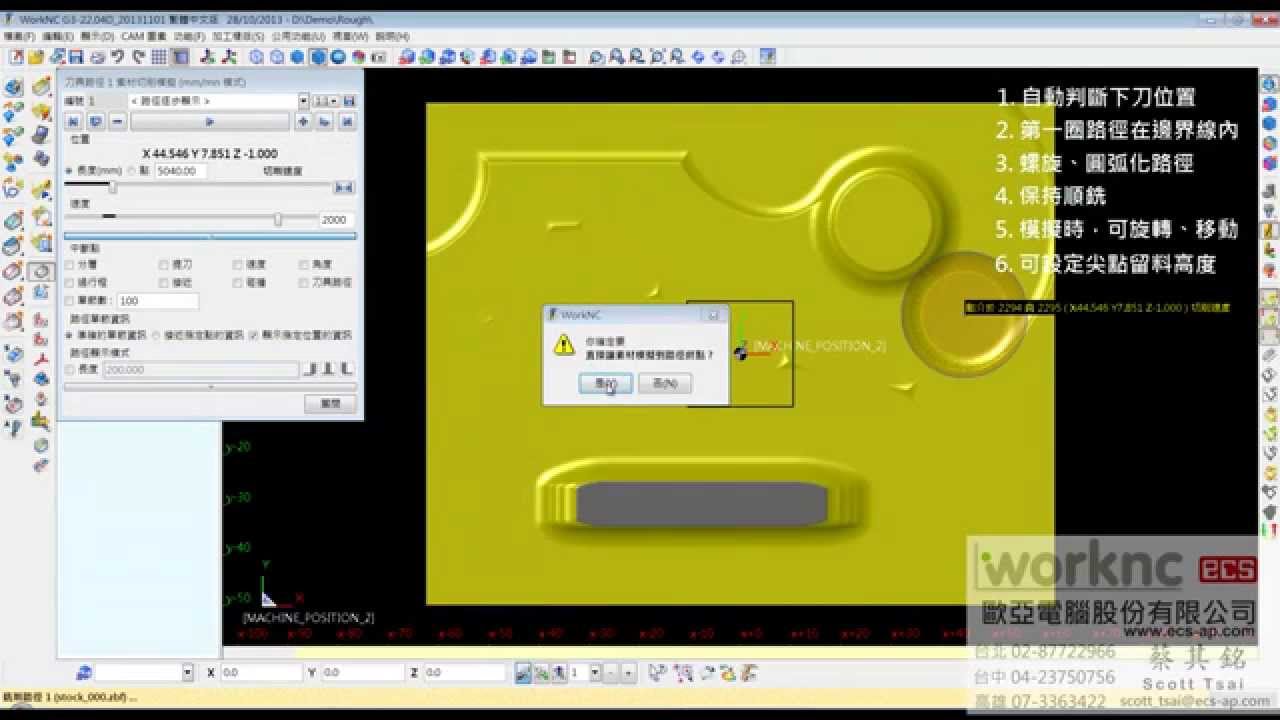1280x720 pixels.
Task: Enable the 分層 checkbox
Action: 69,265
